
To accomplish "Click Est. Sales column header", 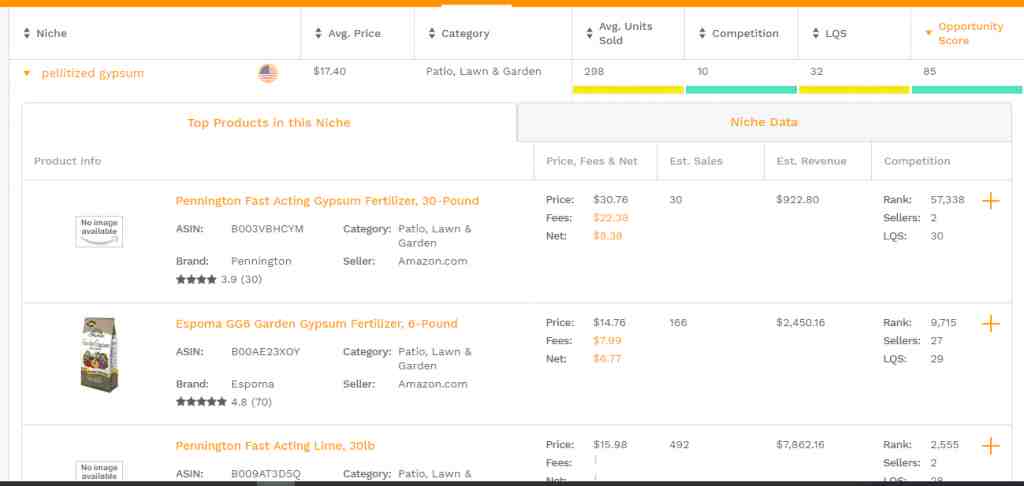I will (696, 161).
